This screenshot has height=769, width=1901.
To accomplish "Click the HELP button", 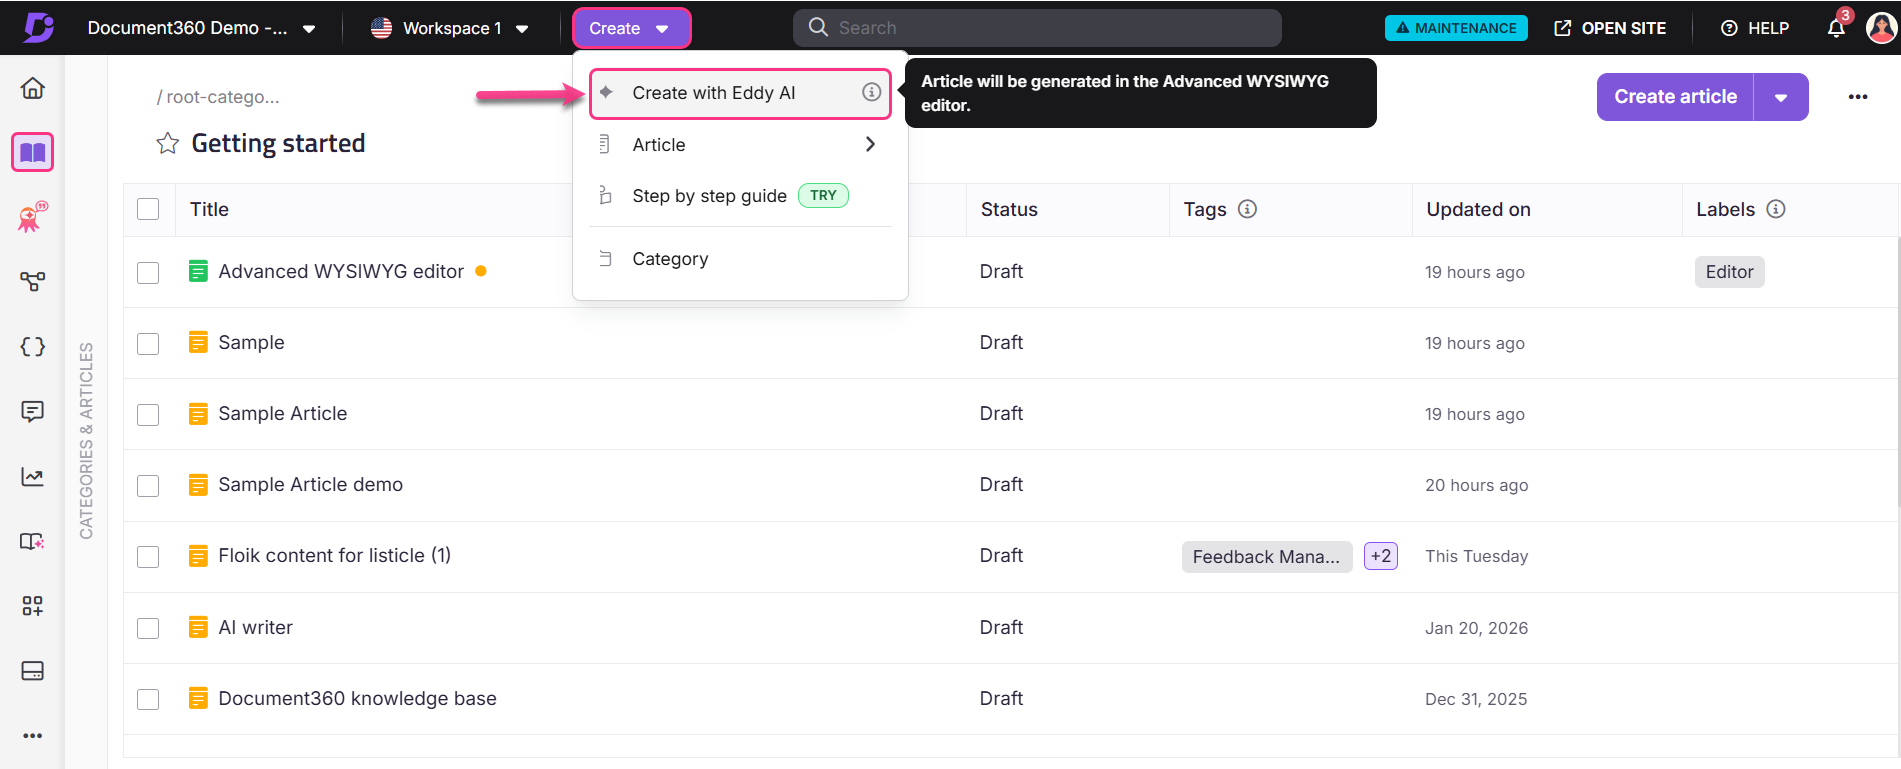I will tap(1755, 28).
